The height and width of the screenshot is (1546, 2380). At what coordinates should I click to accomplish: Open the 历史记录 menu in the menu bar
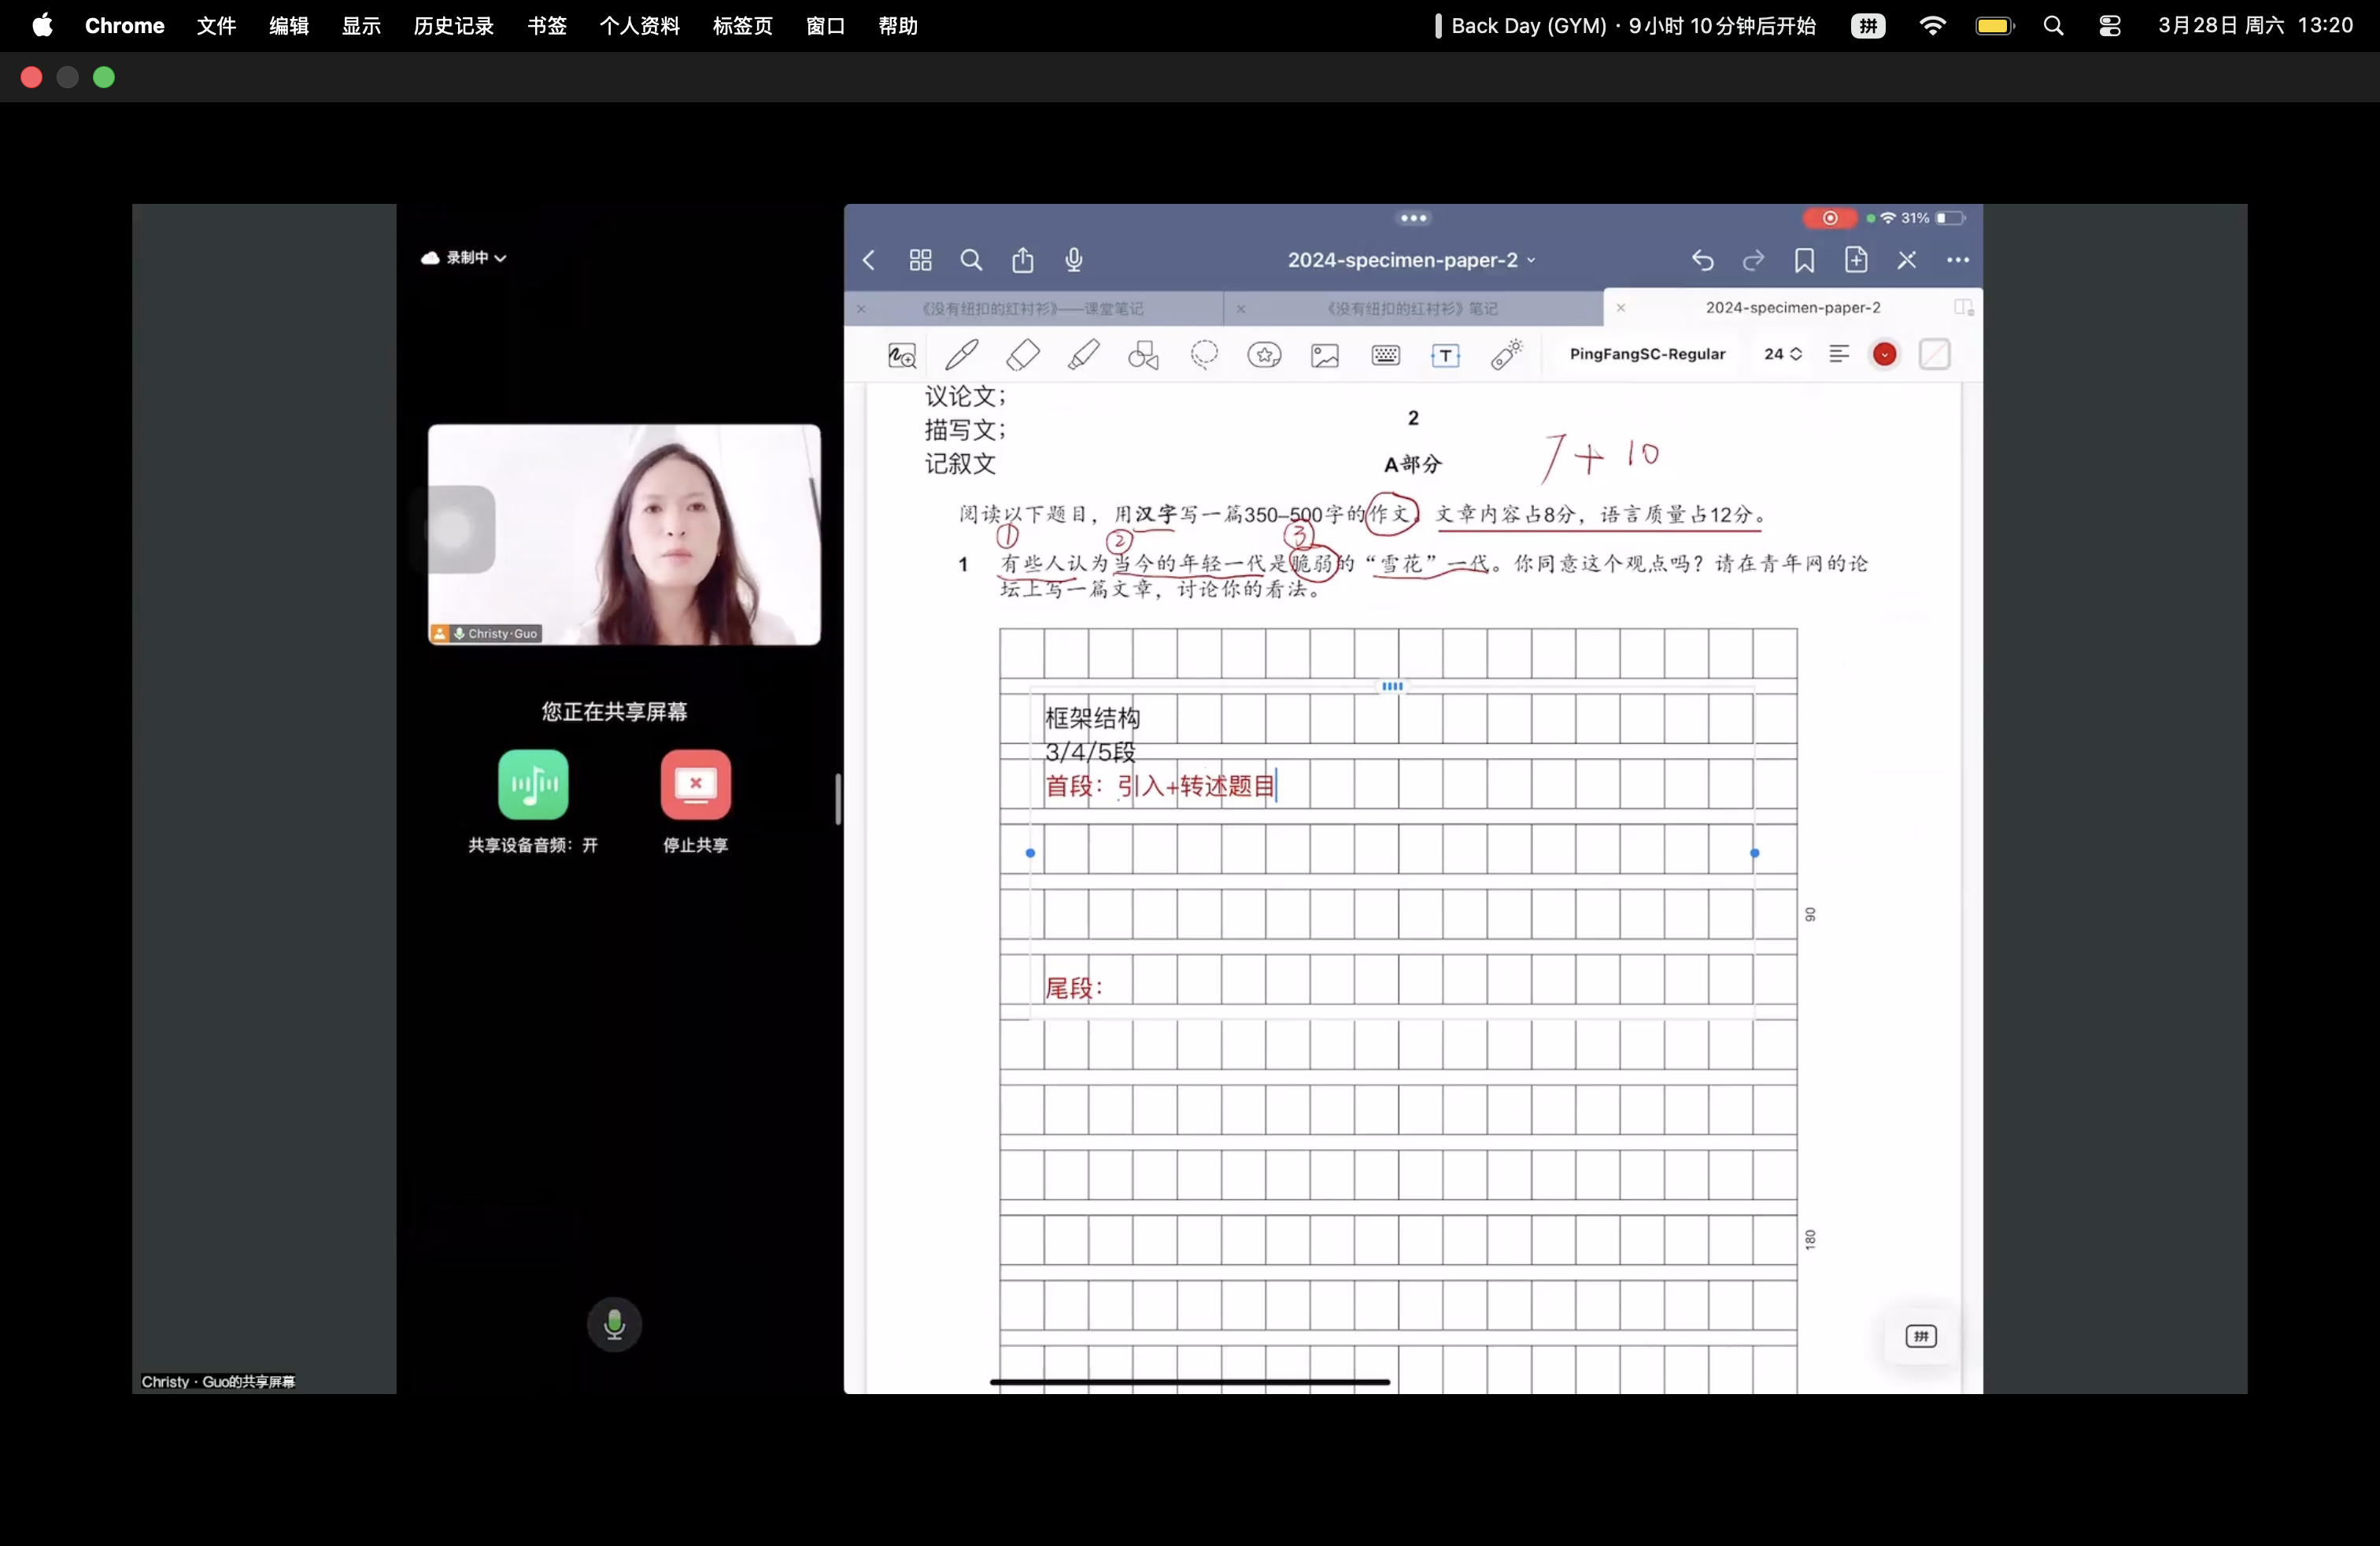[453, 26]
